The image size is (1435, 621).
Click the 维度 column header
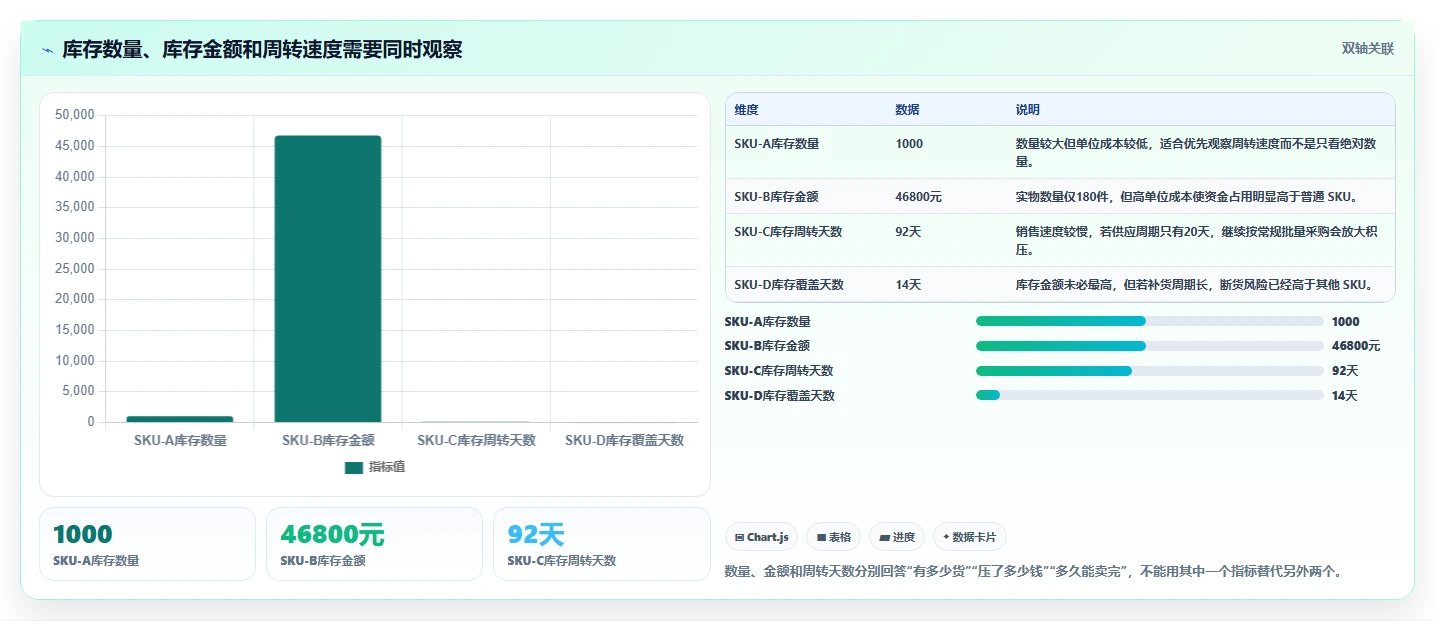pos(746,110)
